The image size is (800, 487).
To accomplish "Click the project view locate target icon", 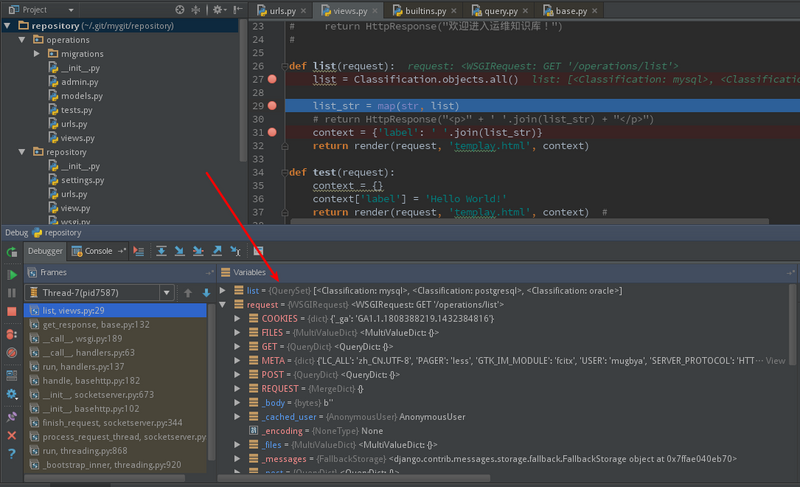I will (180, 10).
